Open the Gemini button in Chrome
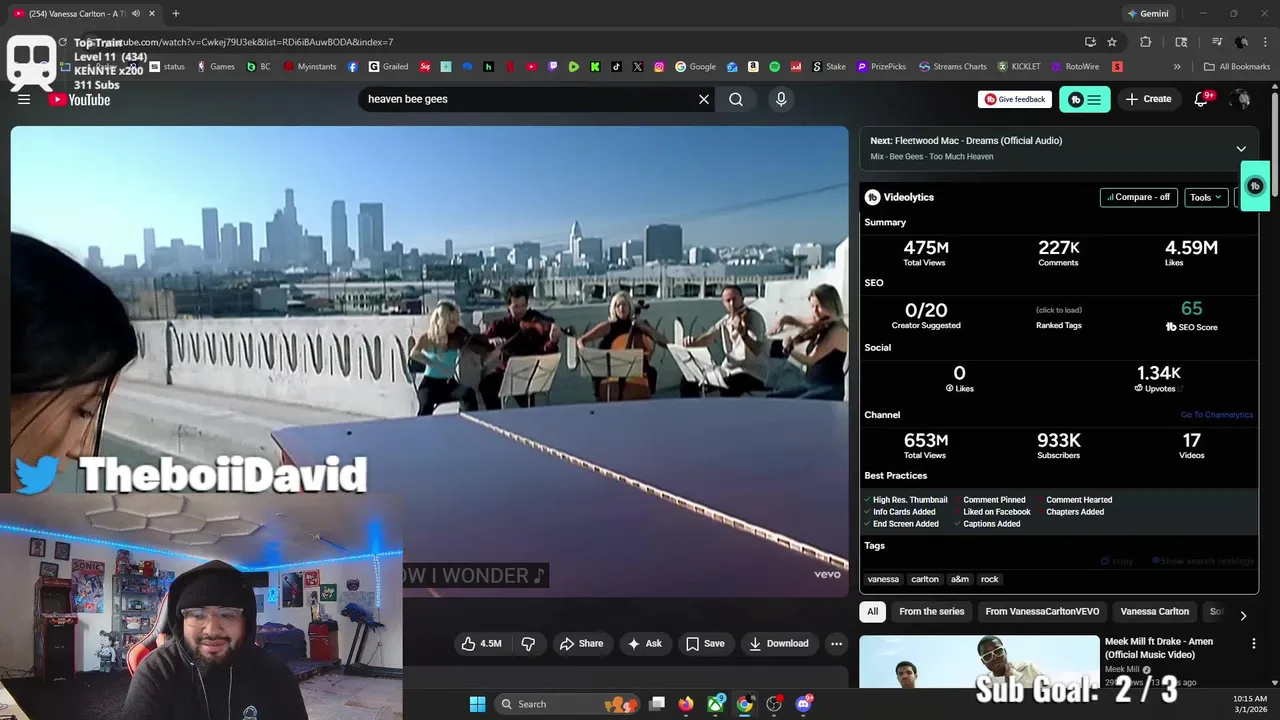The width and height of the screenshot is (1280, 720). 1147,14
